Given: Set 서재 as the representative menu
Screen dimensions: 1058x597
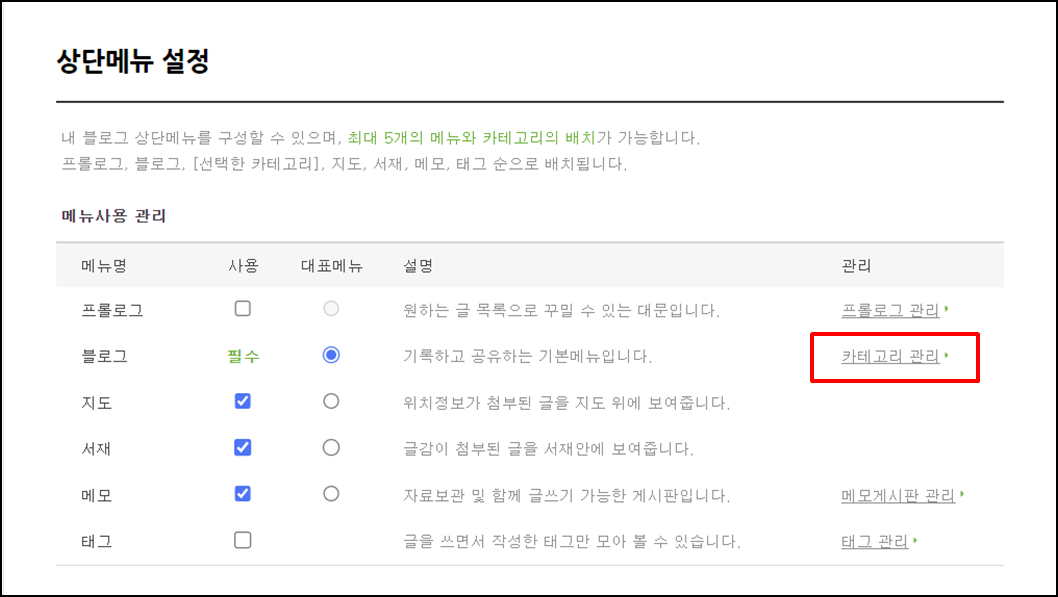Looking at the screenshot, I should (331, 448).
